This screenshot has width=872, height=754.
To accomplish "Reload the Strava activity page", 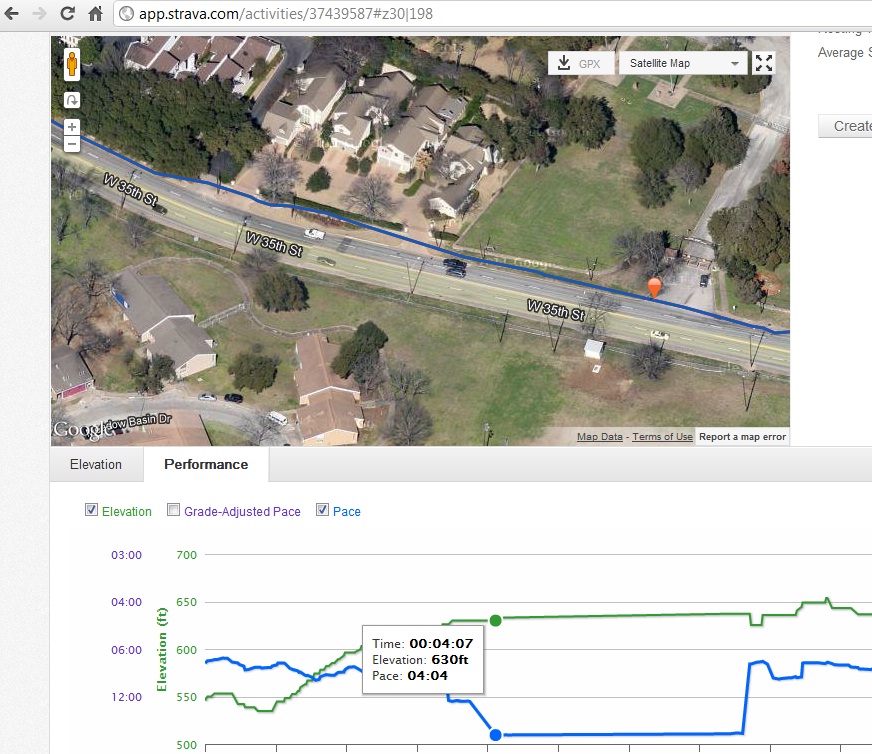I will [x=67, y=13].
